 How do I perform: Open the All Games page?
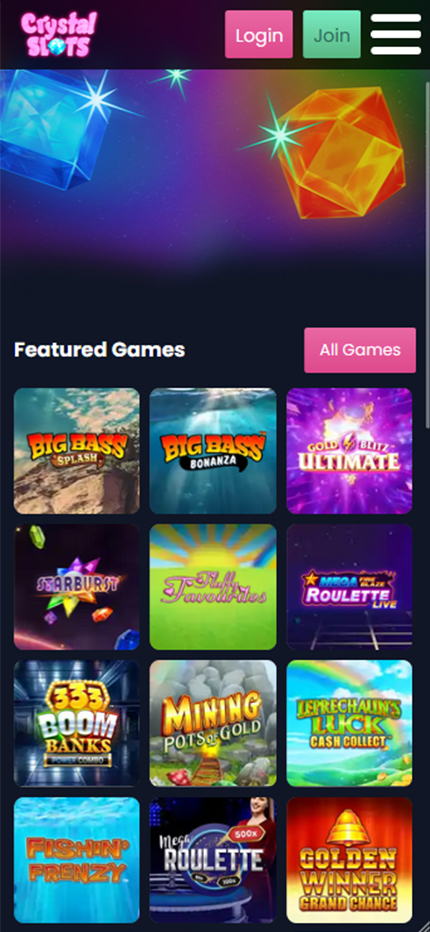point(360,350)
